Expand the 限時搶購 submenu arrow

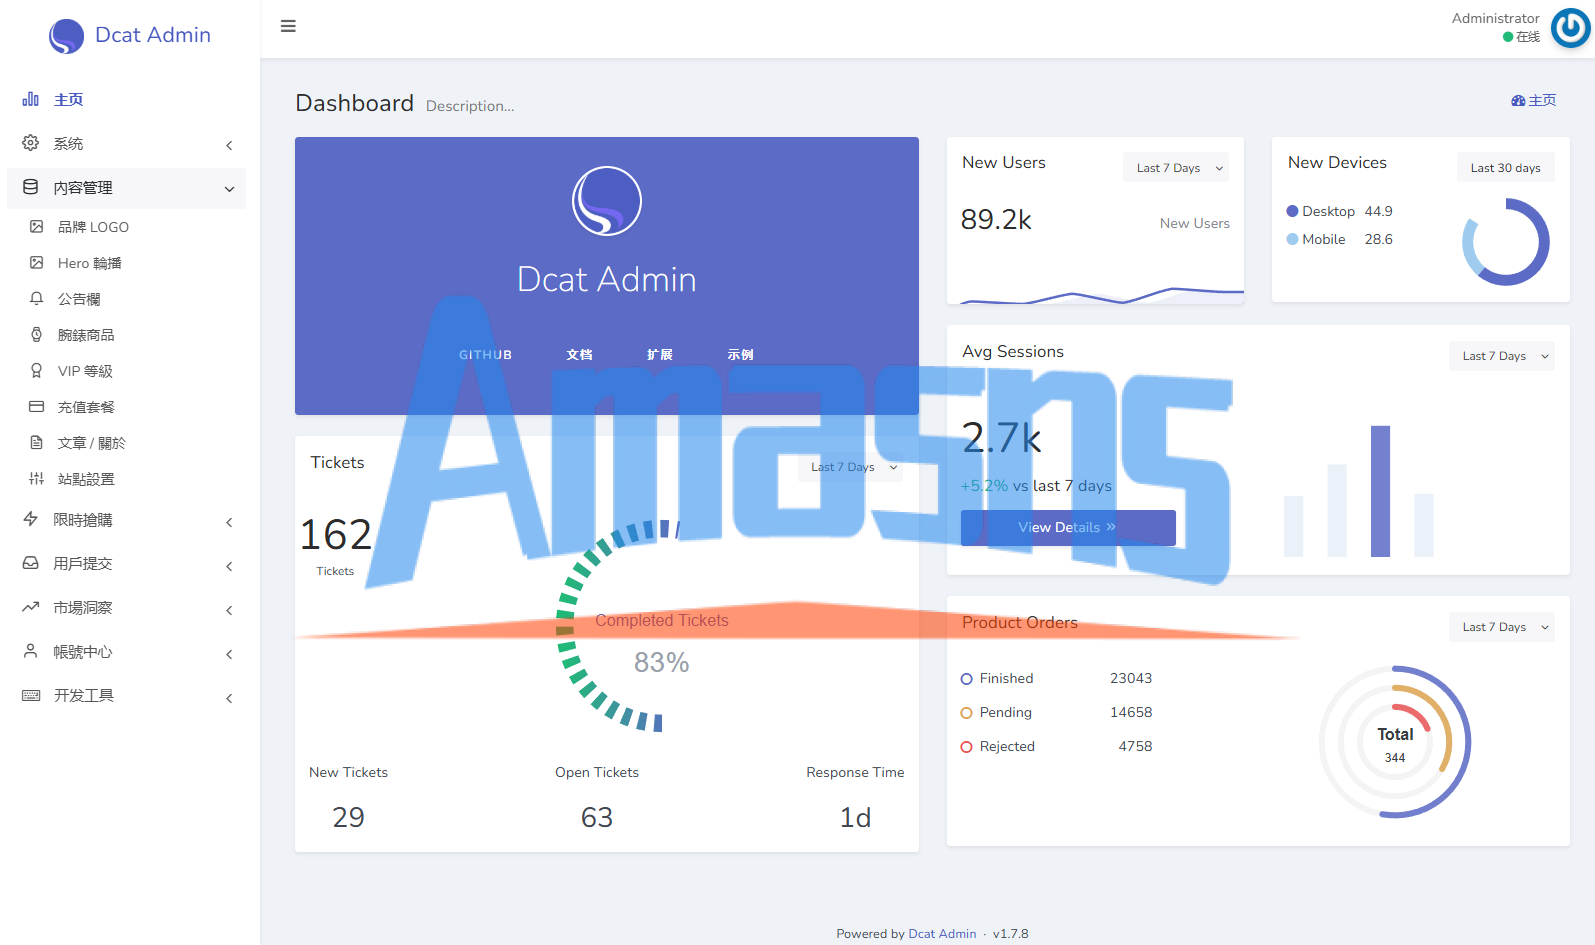click(x=229, y=522)
